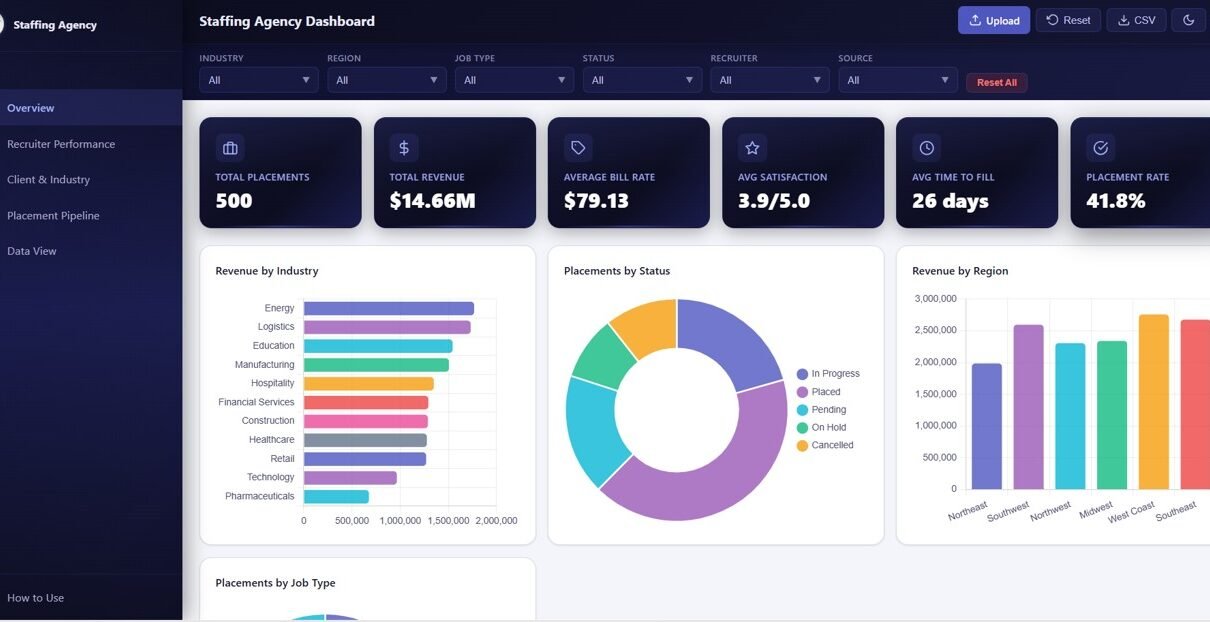This screenshot has height=622, width=1210.
Task: Open the Industry filter dropdown
Action: 259,80
